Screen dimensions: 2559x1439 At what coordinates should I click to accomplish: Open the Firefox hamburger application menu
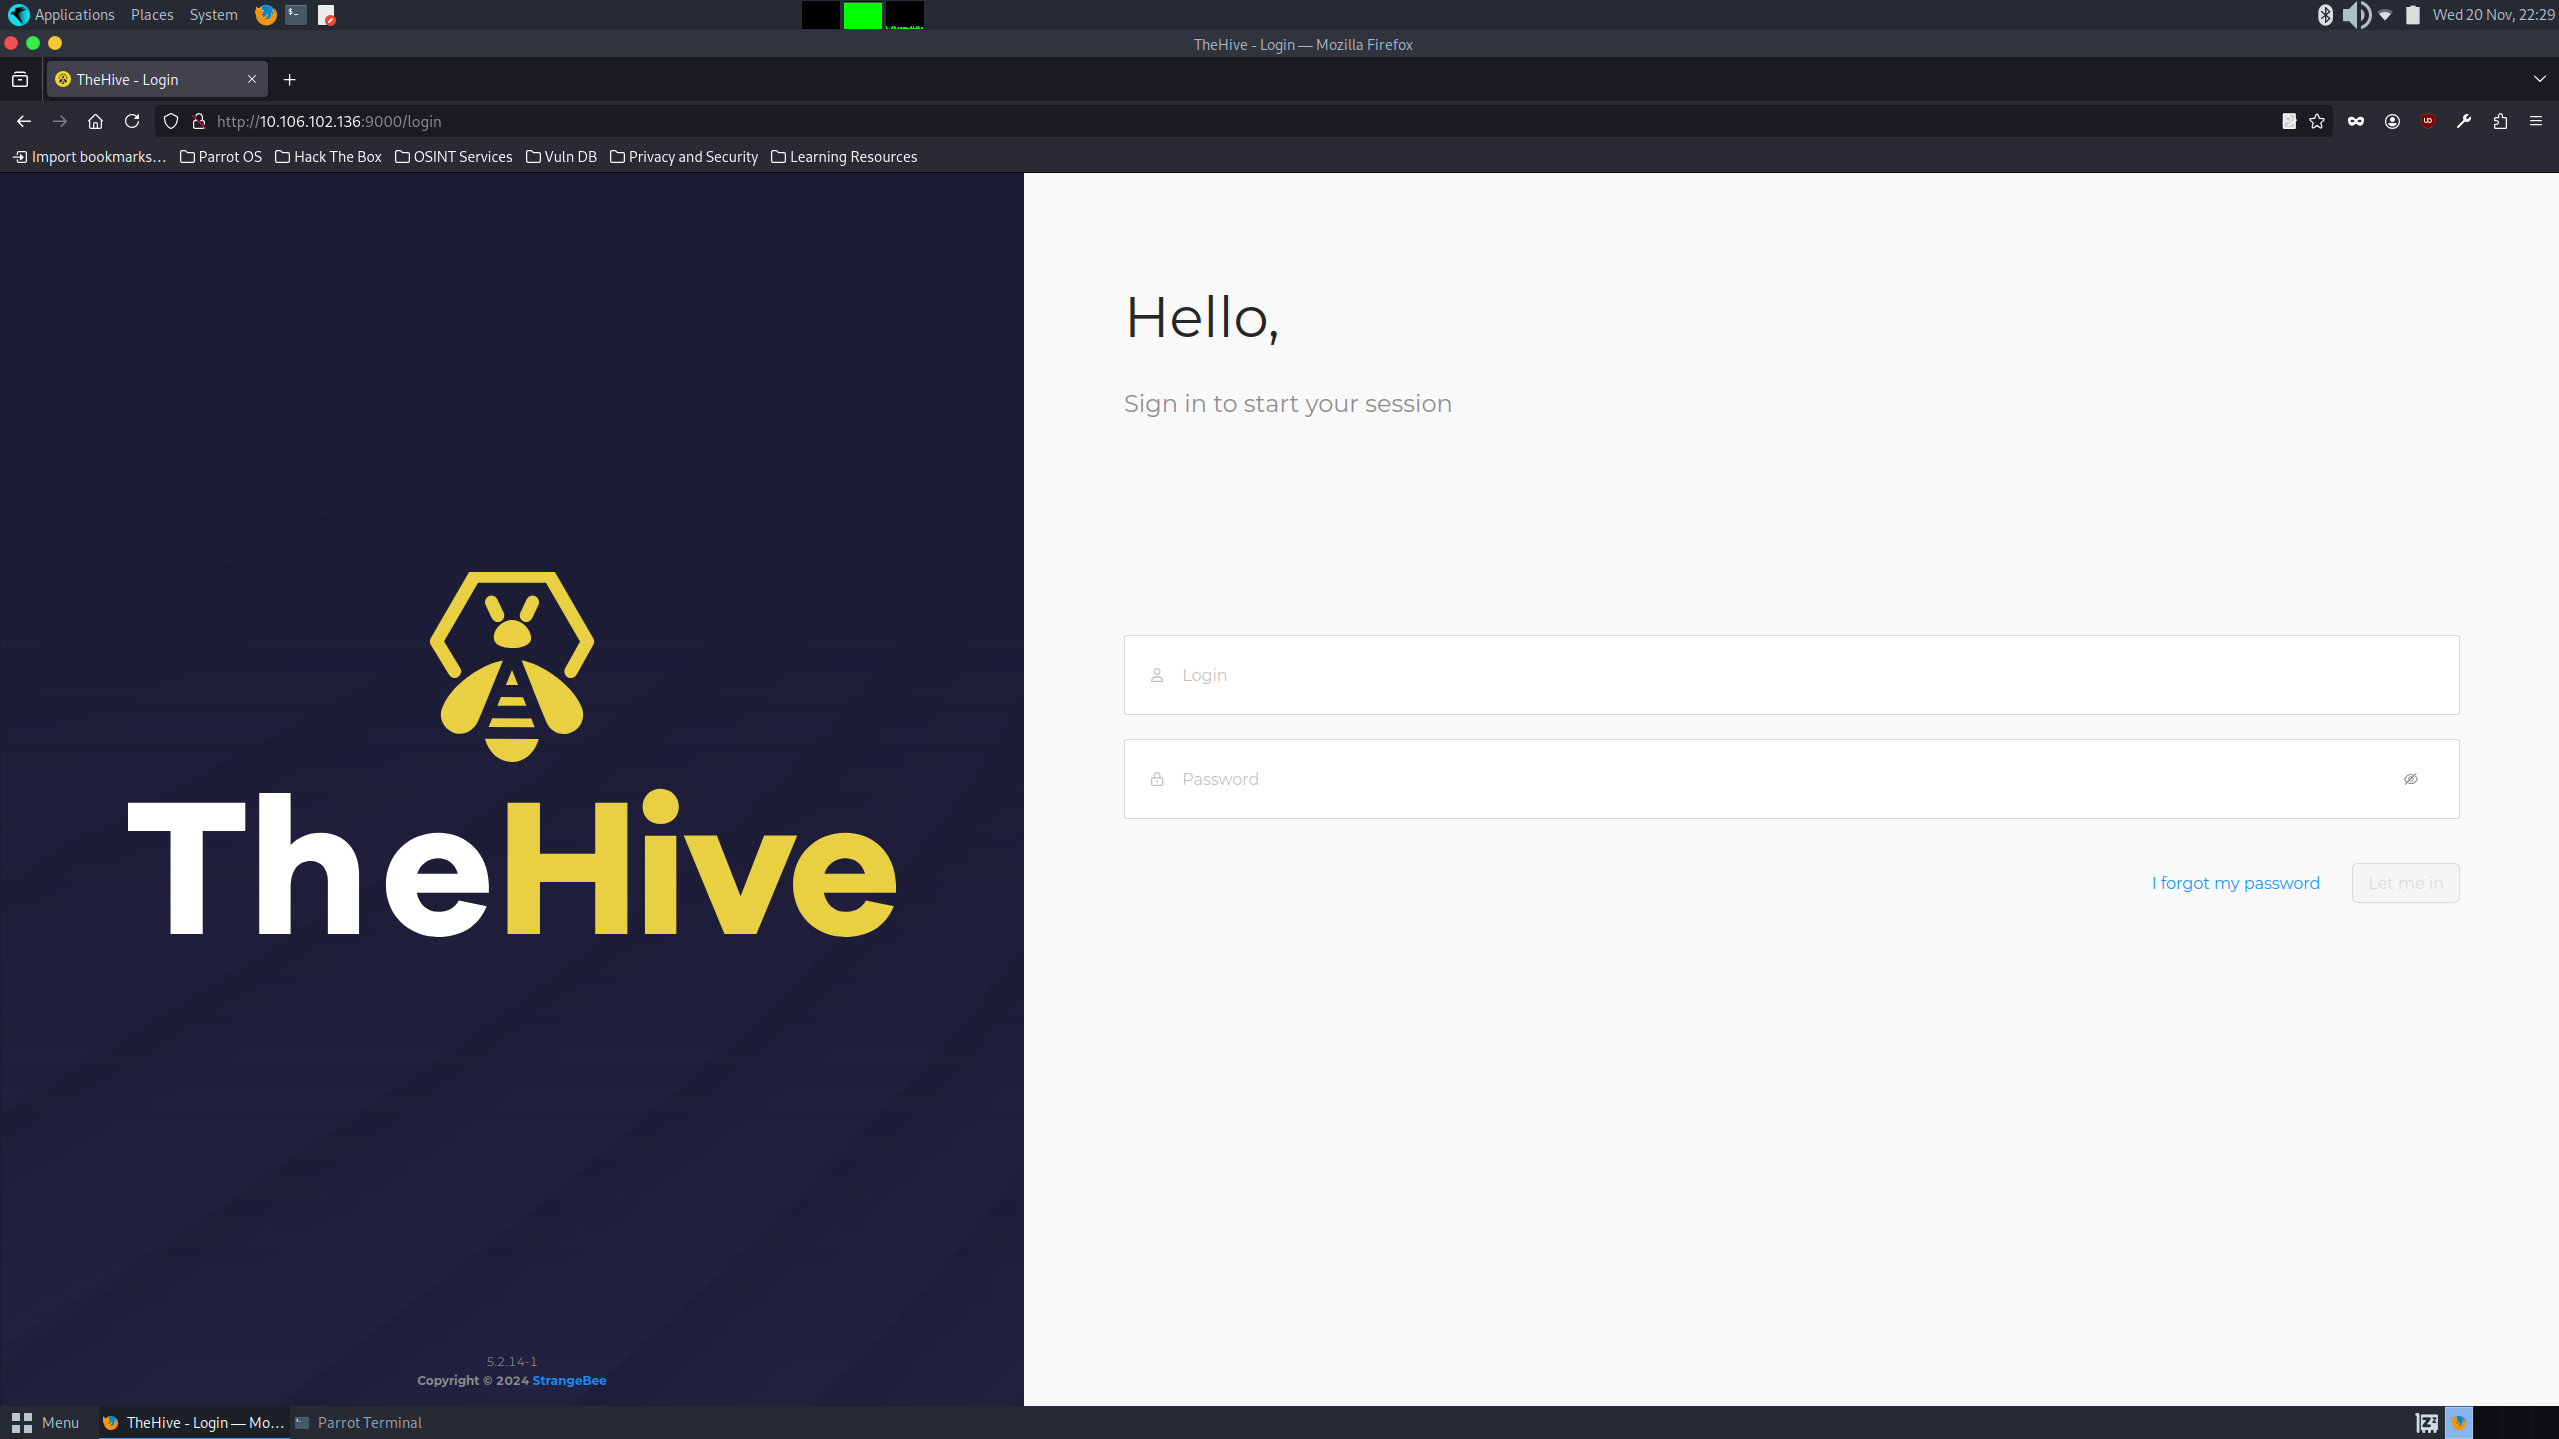[x=2537, y=121]
